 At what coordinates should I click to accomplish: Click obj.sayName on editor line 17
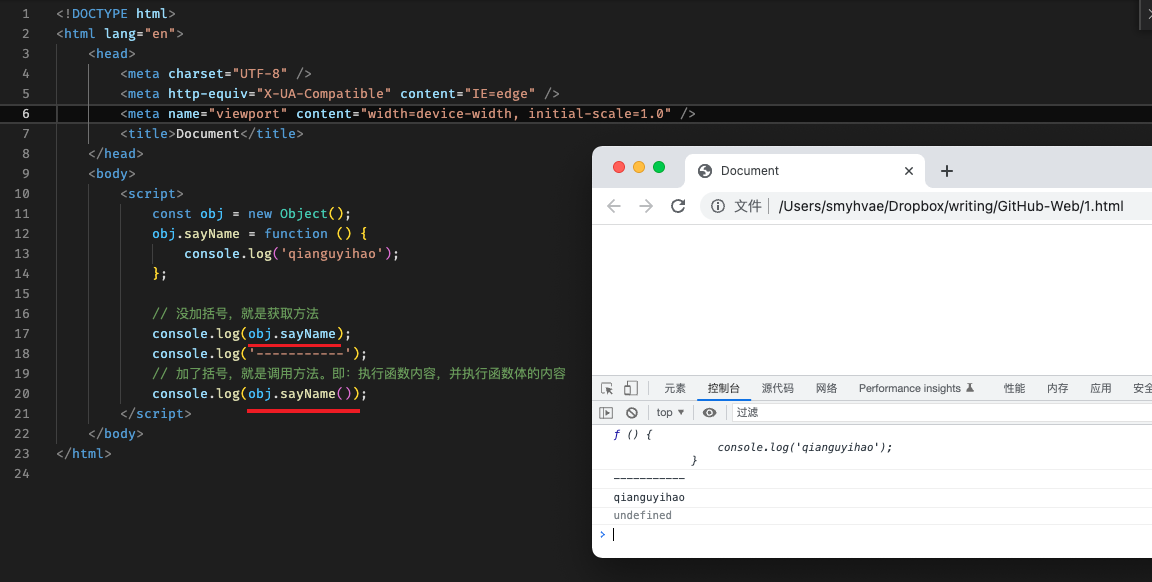292,333
